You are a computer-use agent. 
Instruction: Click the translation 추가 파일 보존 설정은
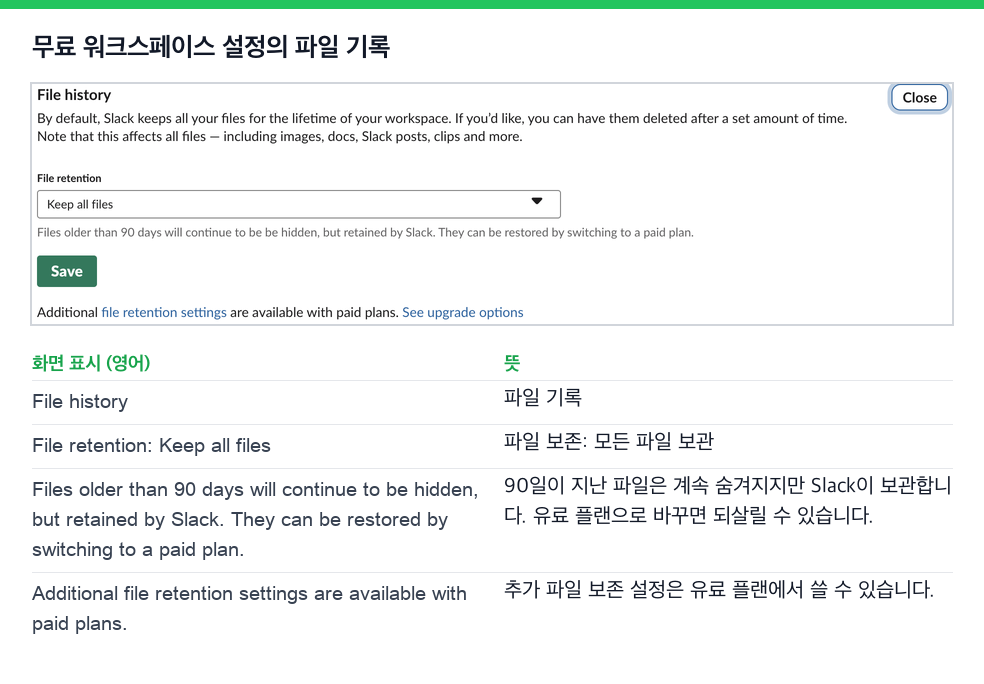point(719,589)
